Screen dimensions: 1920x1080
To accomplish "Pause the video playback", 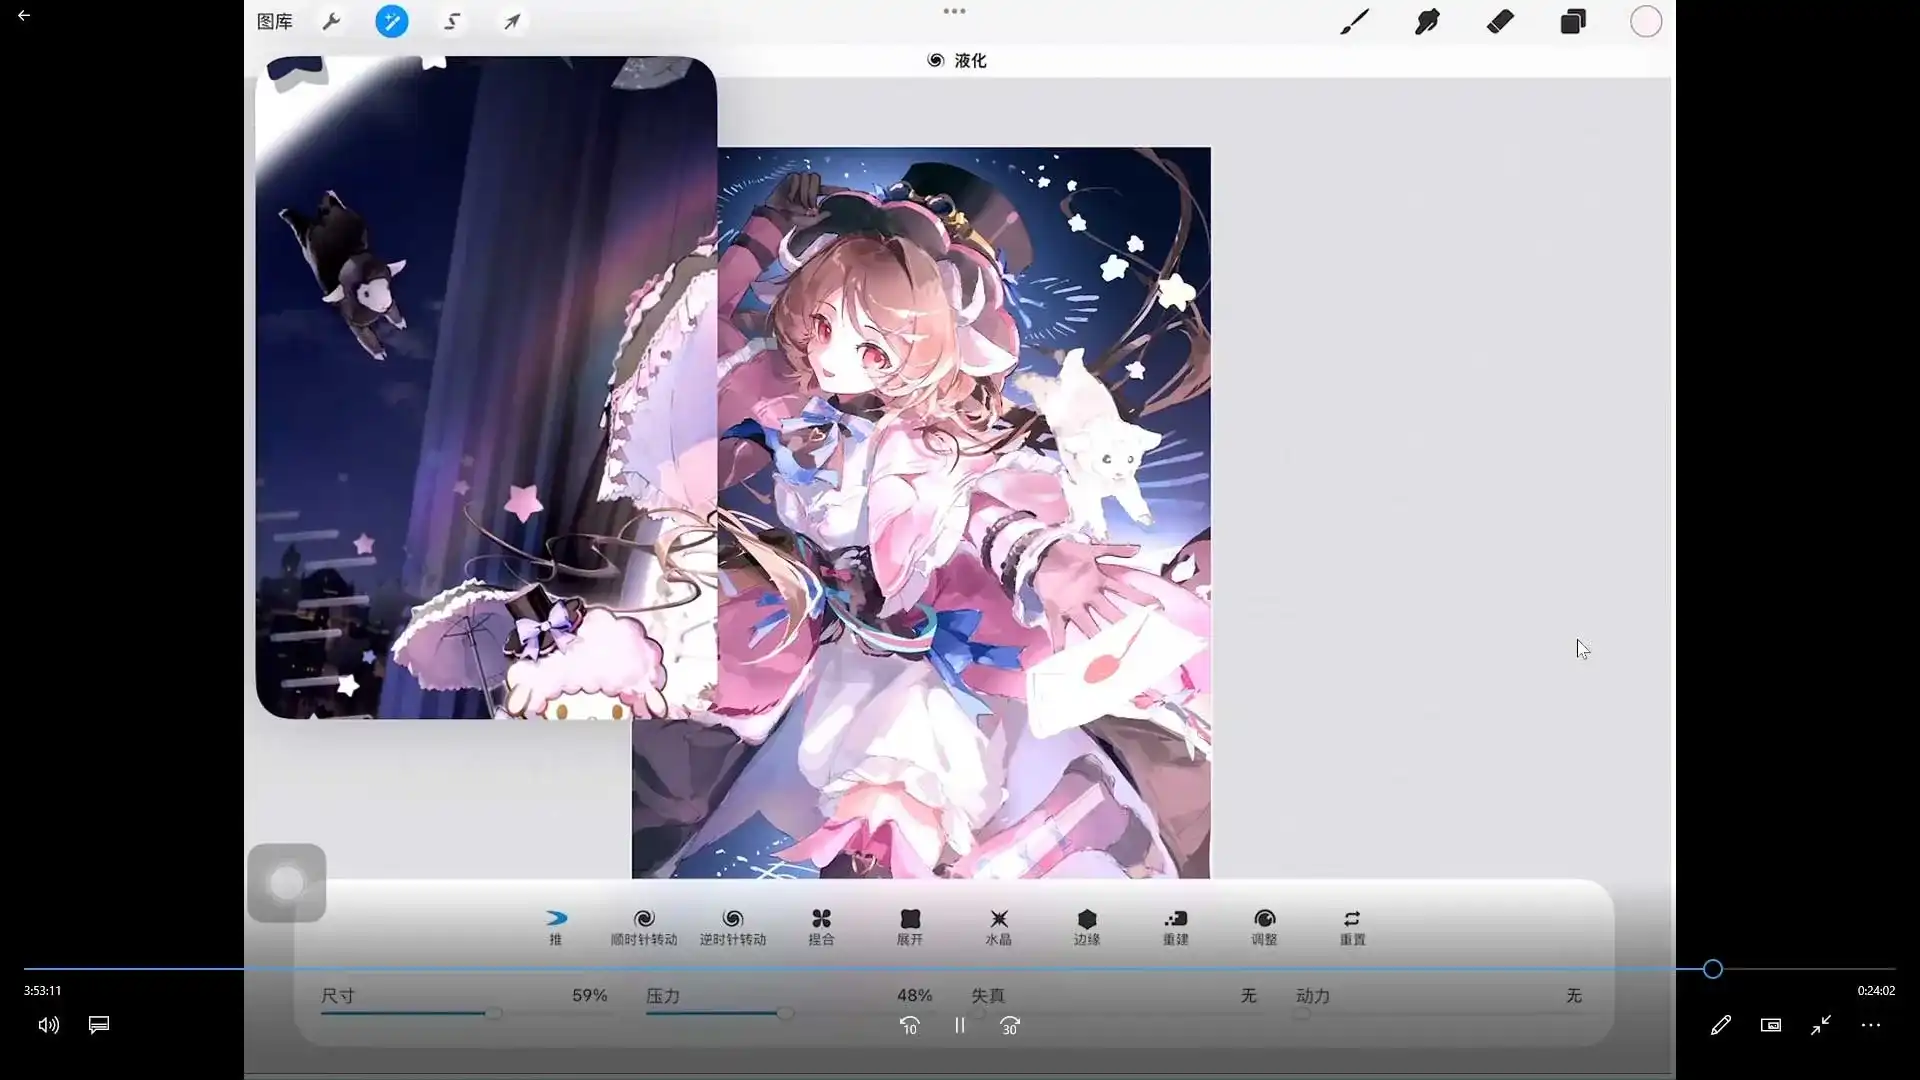I will [x=959, y=1025].
